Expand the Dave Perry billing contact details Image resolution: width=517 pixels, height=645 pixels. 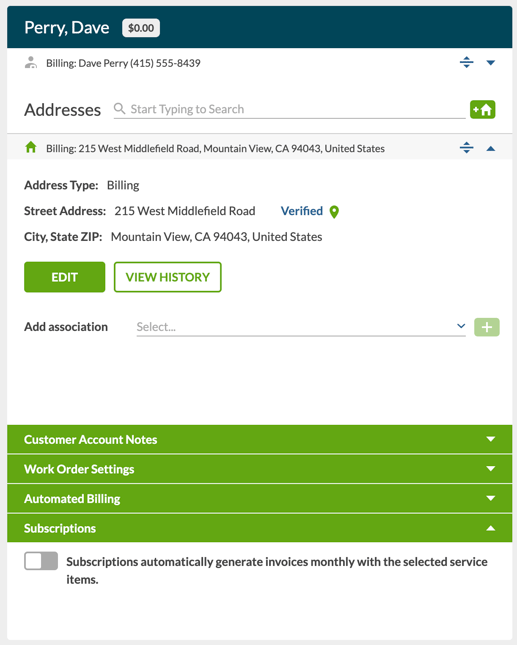(x=491, y=63)
